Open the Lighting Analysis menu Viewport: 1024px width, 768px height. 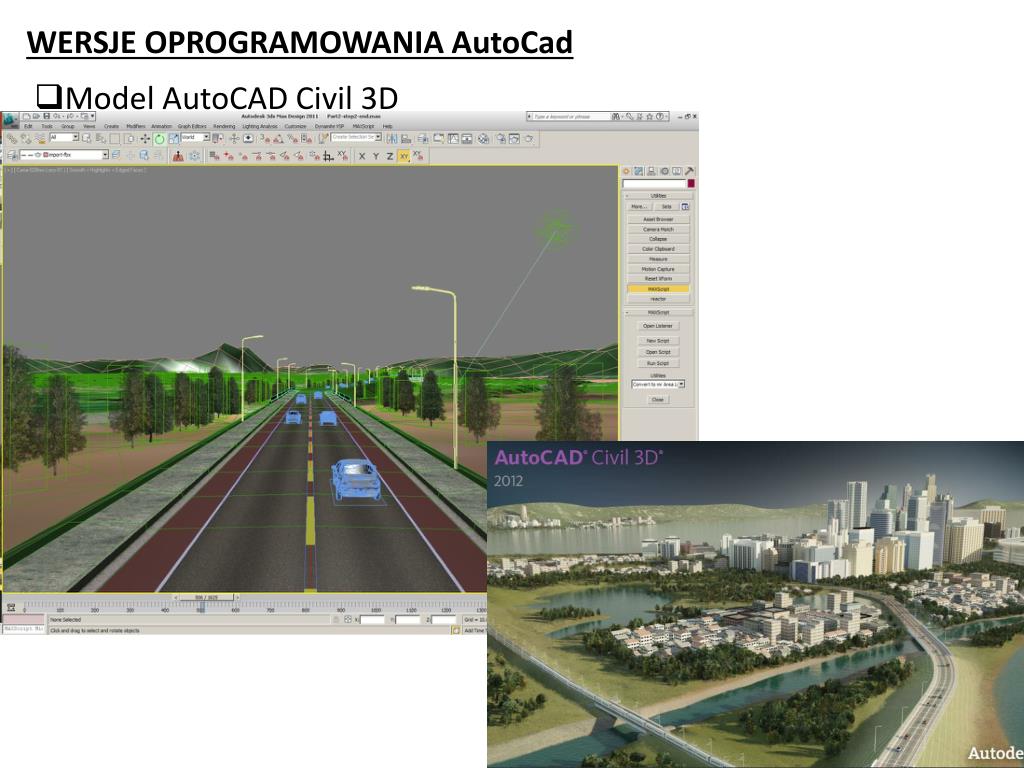click(x=259, y=126)
